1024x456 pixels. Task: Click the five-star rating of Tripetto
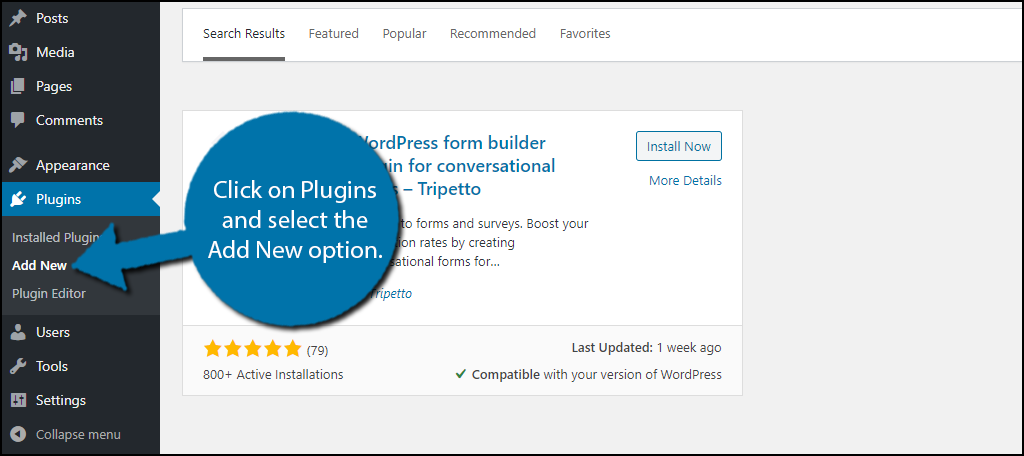[x=252, y=349]
